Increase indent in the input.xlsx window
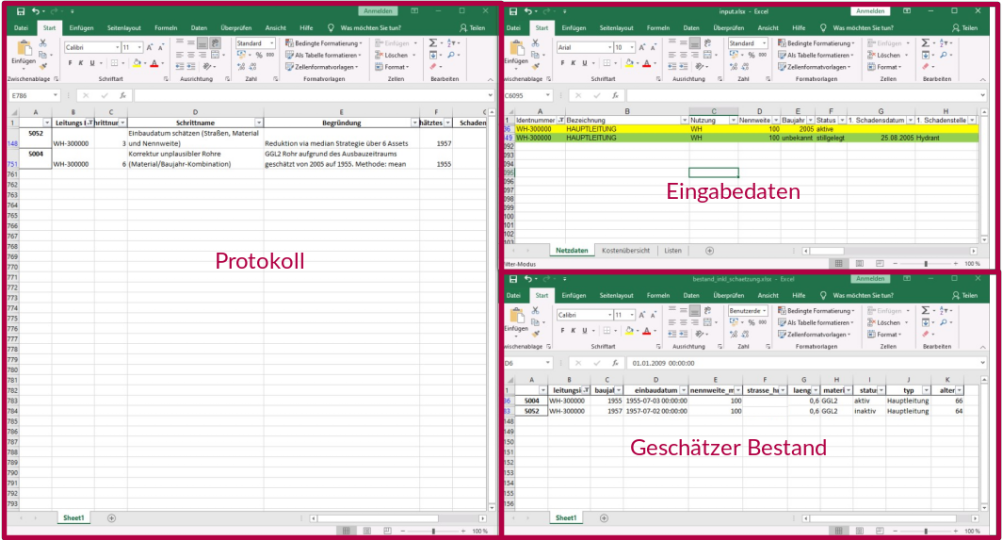This screenshot has width=1002, height=540. click(683, 66)
